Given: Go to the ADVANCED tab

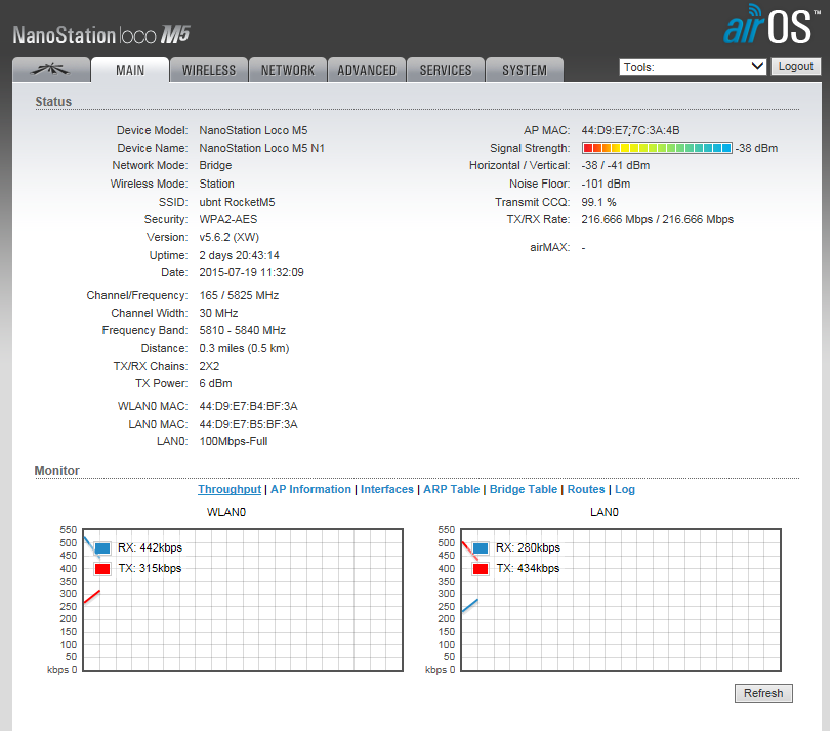Looking at the screenshot, I should pos(366,70).
